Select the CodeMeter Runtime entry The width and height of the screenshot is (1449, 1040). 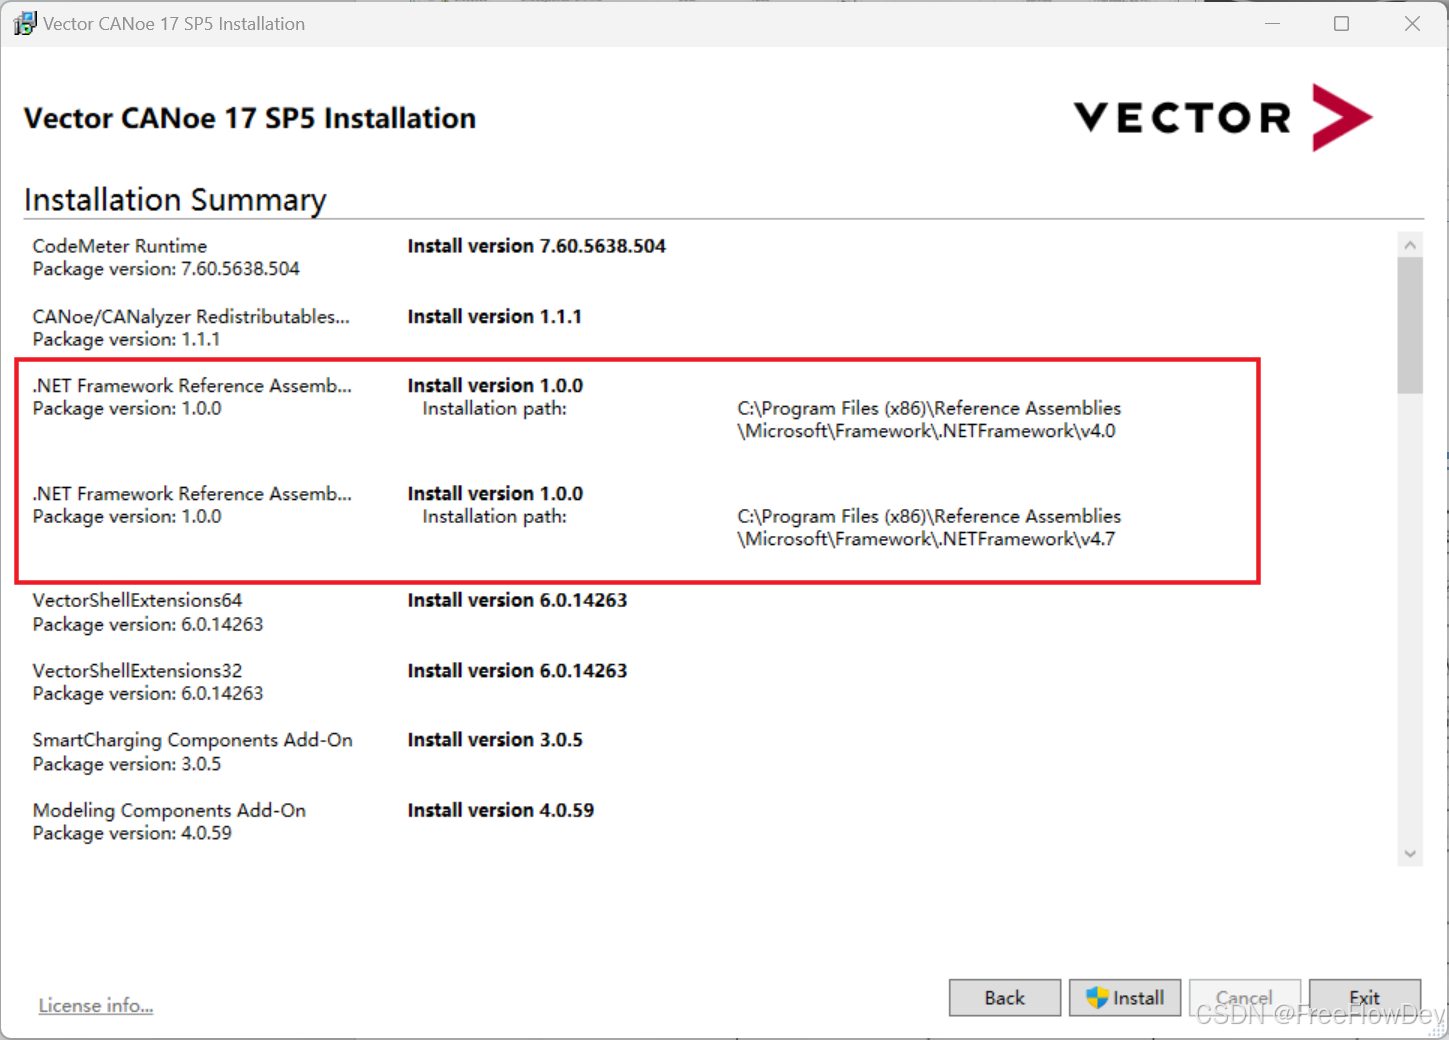(x=120, y=246)
